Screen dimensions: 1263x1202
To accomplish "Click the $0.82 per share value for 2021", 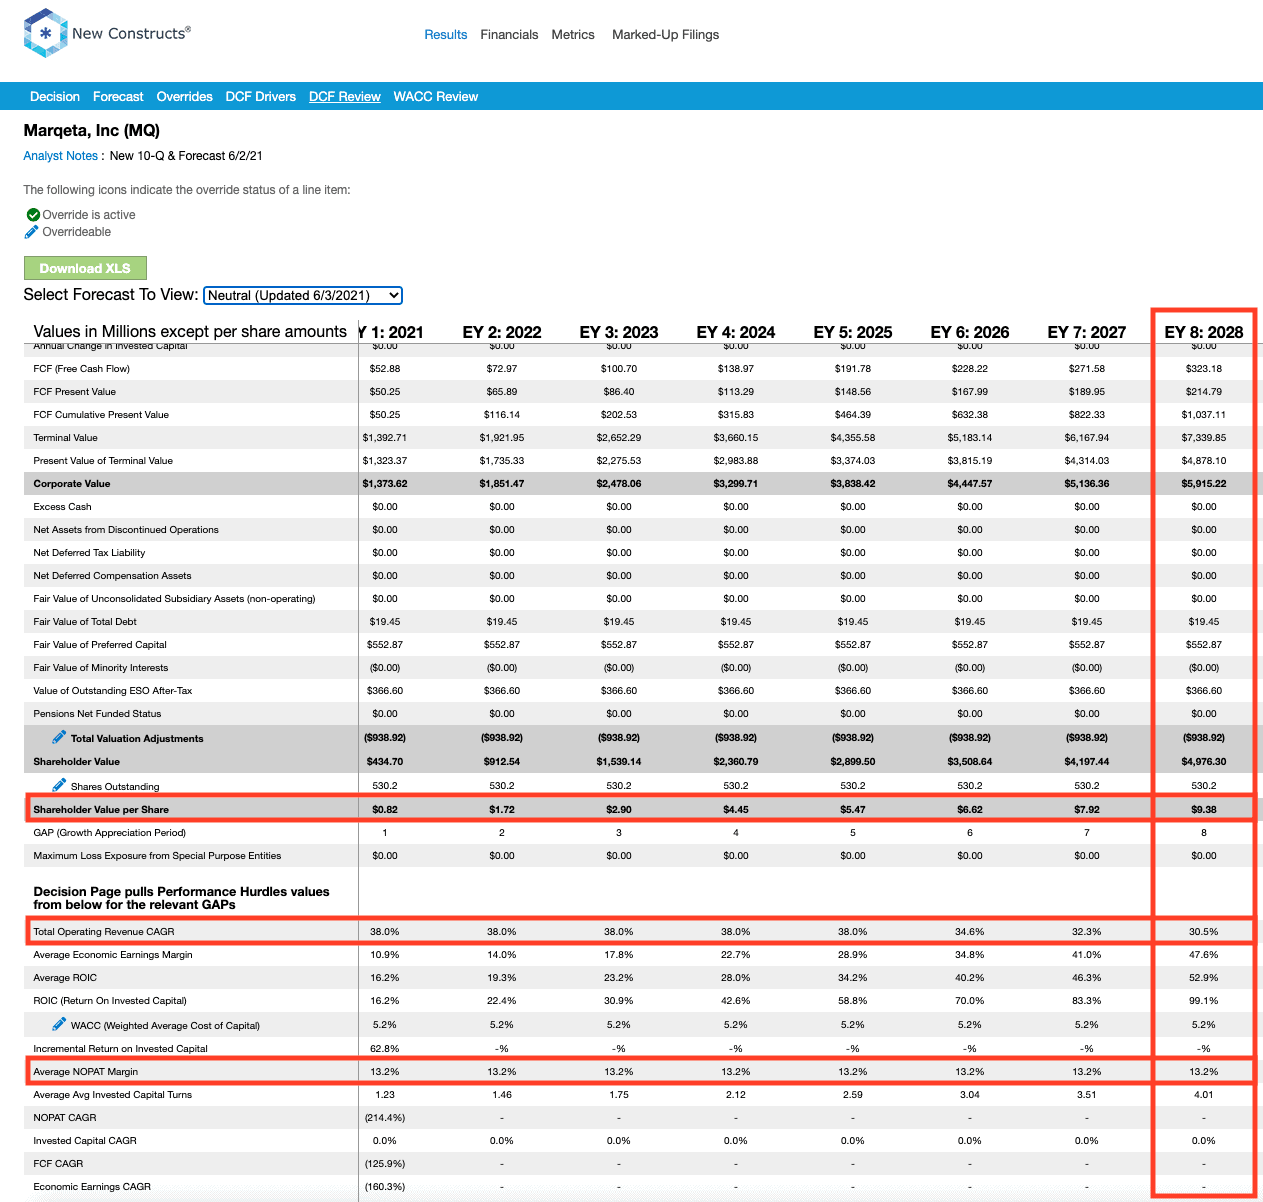I will pyautogui.click(x=385, y=809).
